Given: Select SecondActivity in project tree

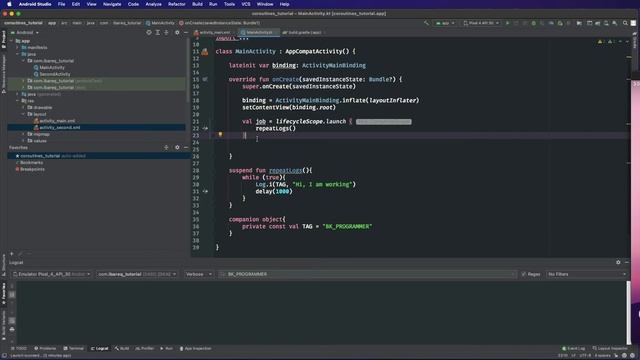Looking at the screenshot, I should tap(55, 74).
